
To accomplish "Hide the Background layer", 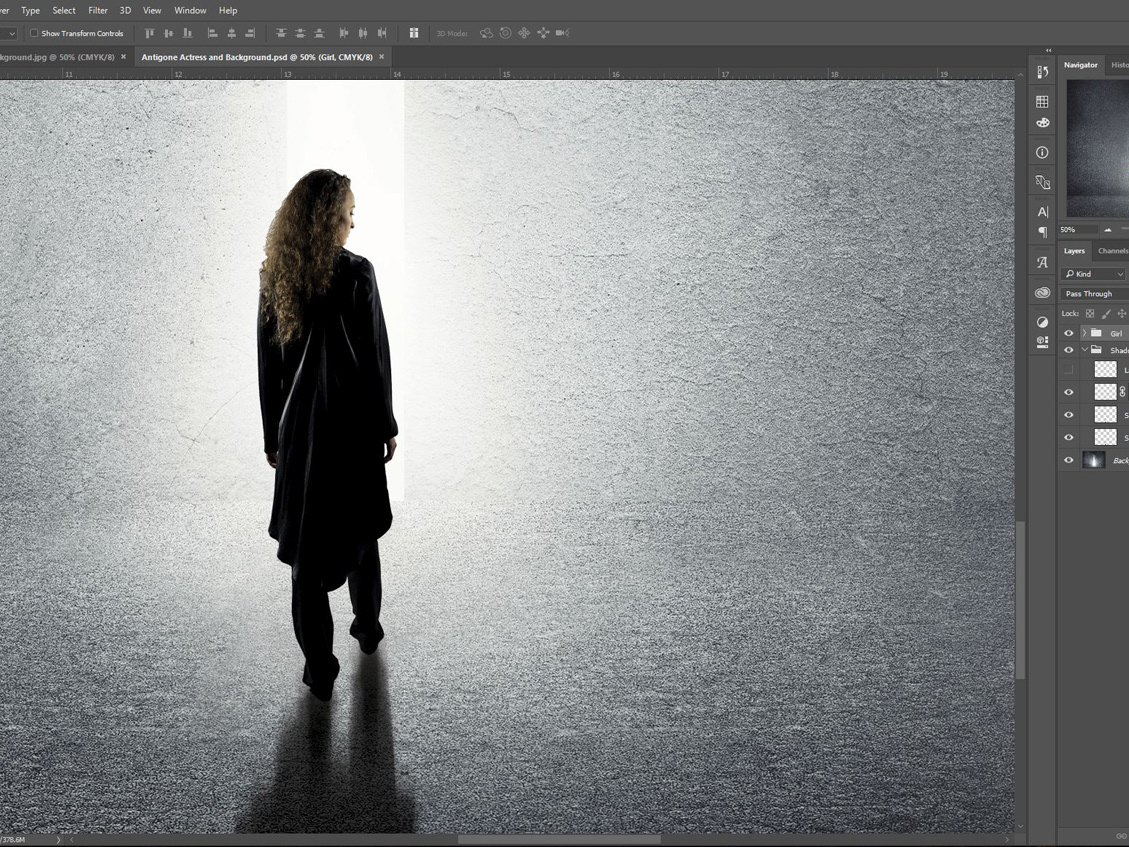I will (1069, 460).
